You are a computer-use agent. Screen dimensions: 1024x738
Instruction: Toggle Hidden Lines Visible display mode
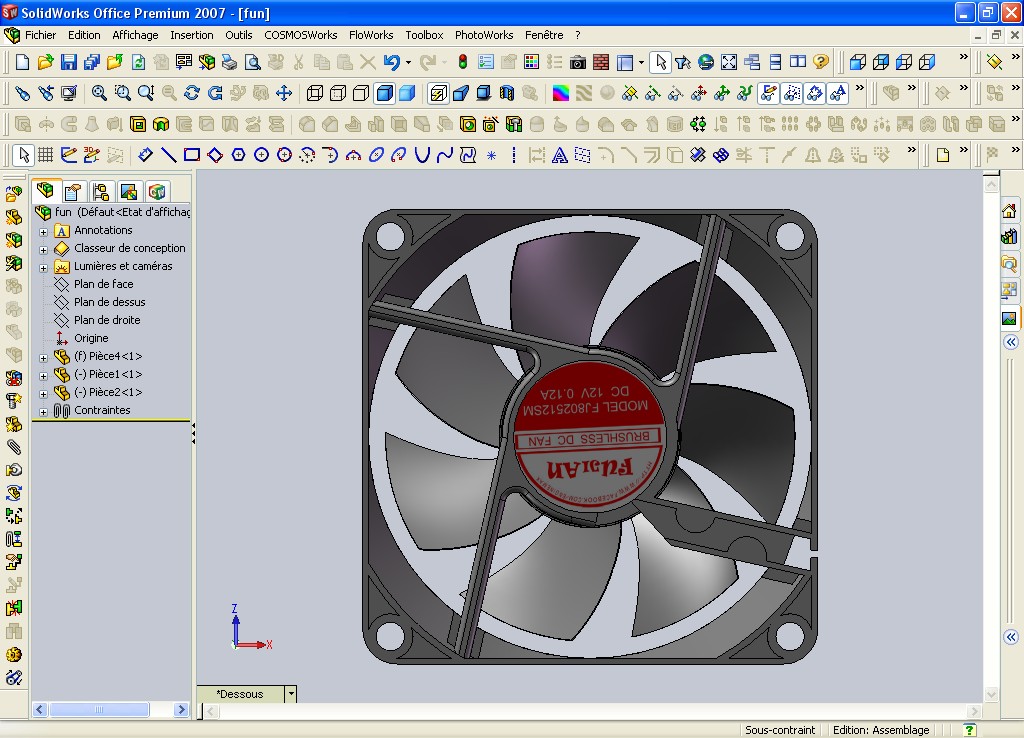(x=338, y=93)
